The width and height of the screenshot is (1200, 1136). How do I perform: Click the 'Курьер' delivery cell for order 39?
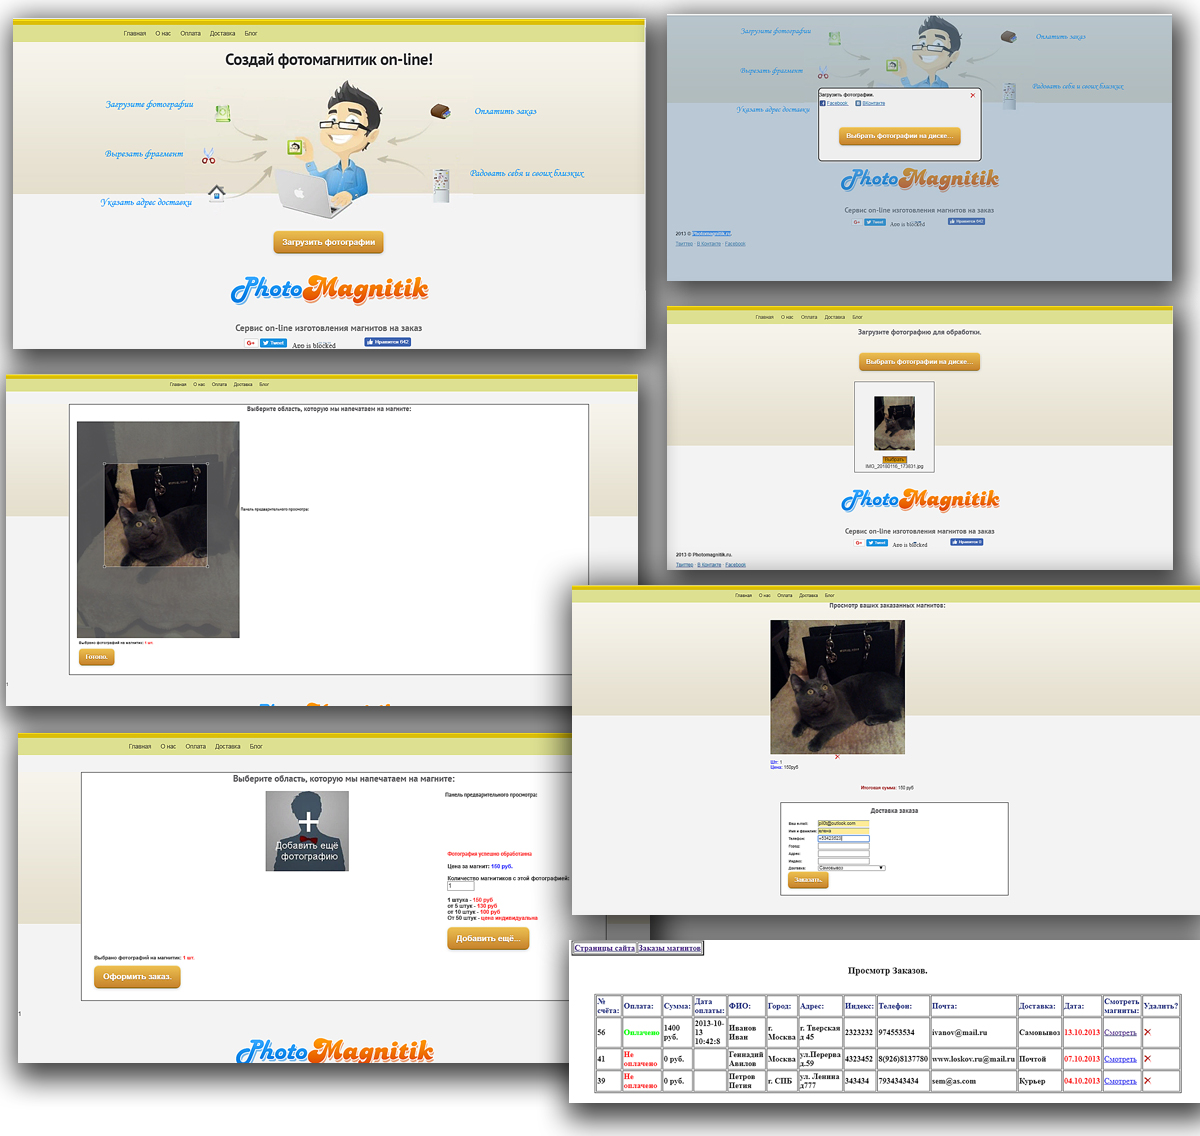(1038, 1080)
